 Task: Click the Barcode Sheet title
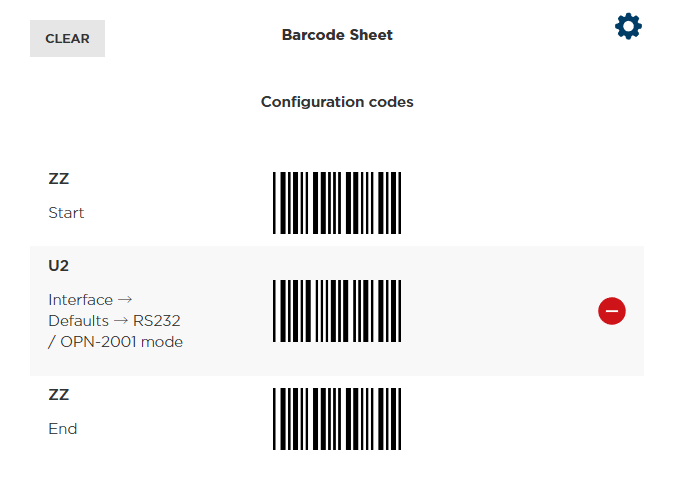click(x=337, y=35)
